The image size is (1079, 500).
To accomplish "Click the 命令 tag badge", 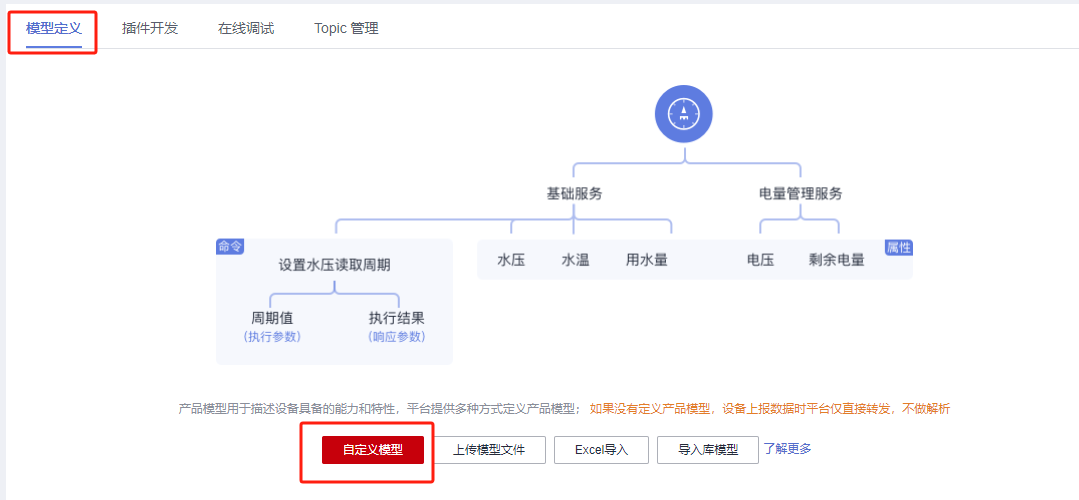I will coord(230,247).
